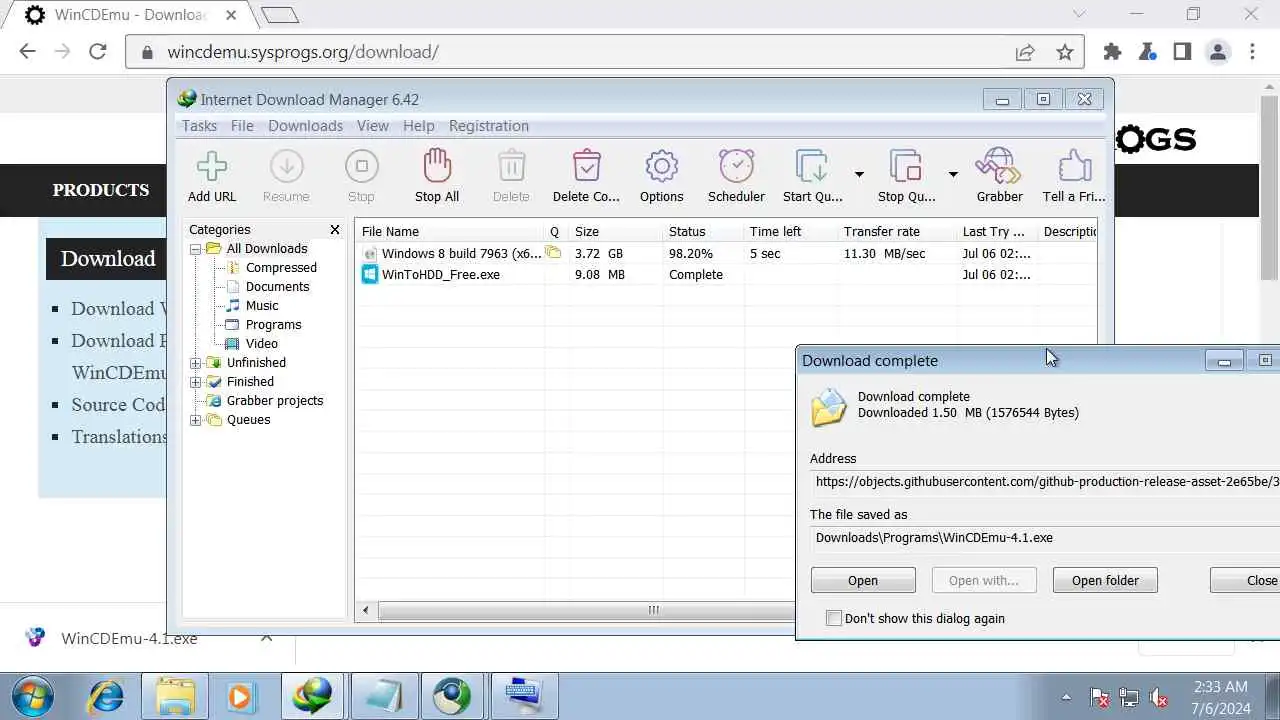
Task: Click the Open folder button
Action: tap(1105, 580)
